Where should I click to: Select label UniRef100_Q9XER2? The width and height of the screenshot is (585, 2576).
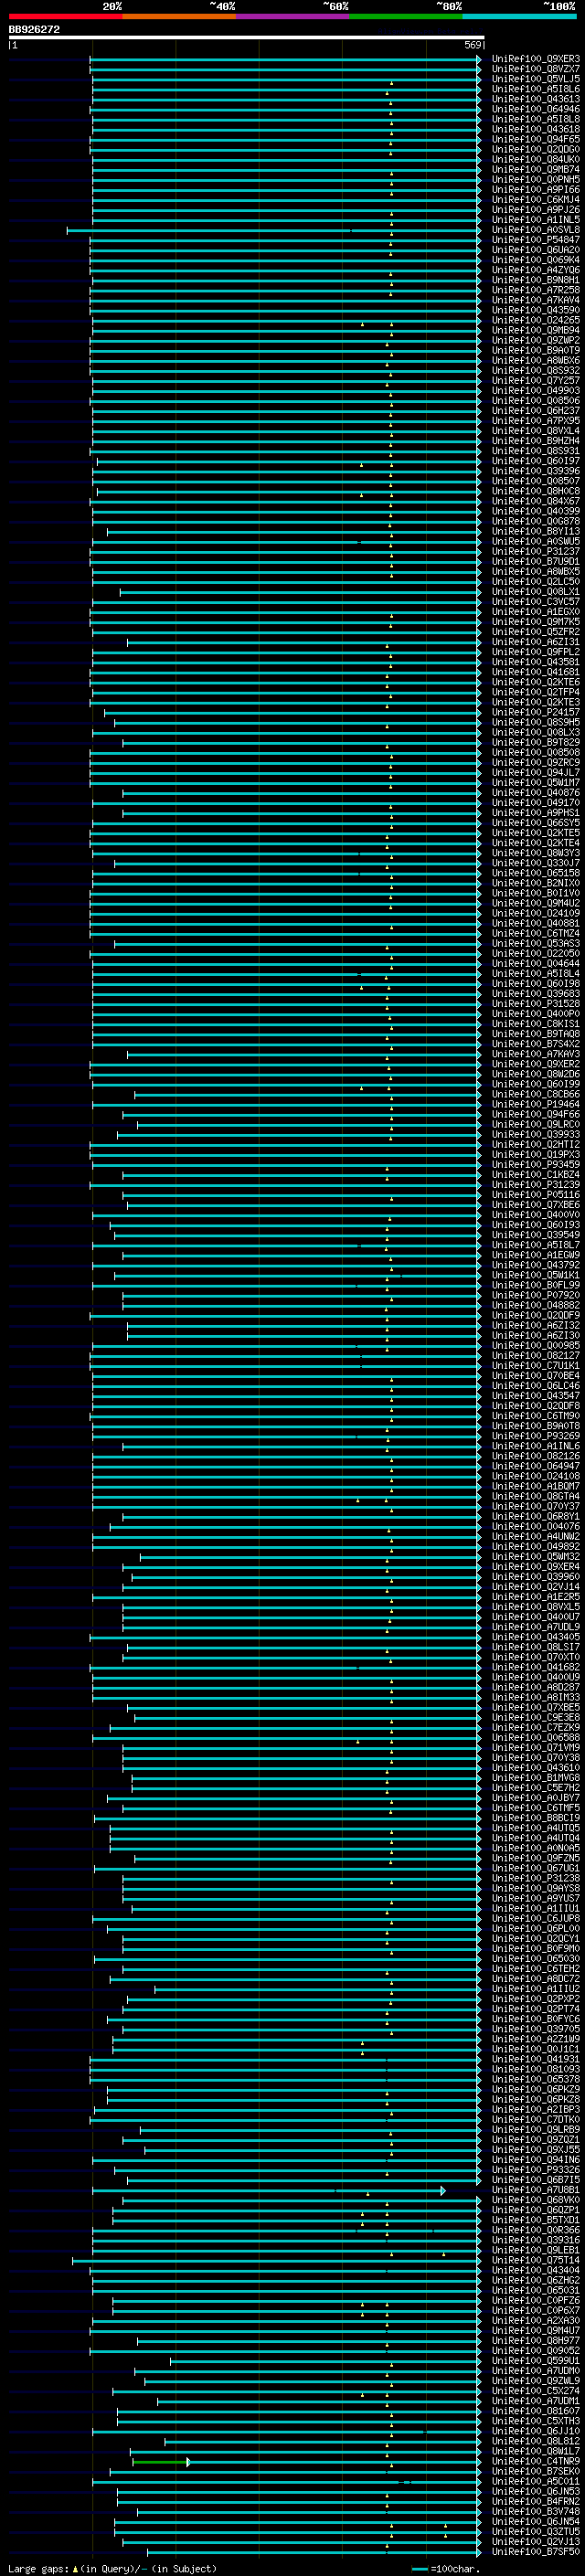click(x=535, y=1064)
